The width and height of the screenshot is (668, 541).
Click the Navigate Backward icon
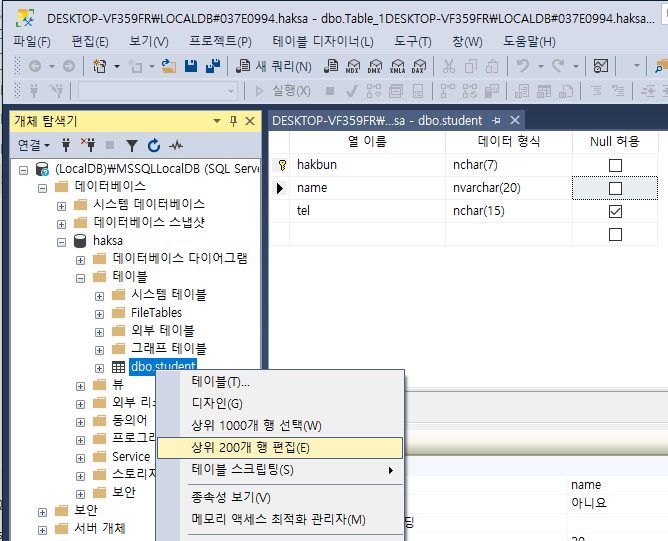point(35,66)
